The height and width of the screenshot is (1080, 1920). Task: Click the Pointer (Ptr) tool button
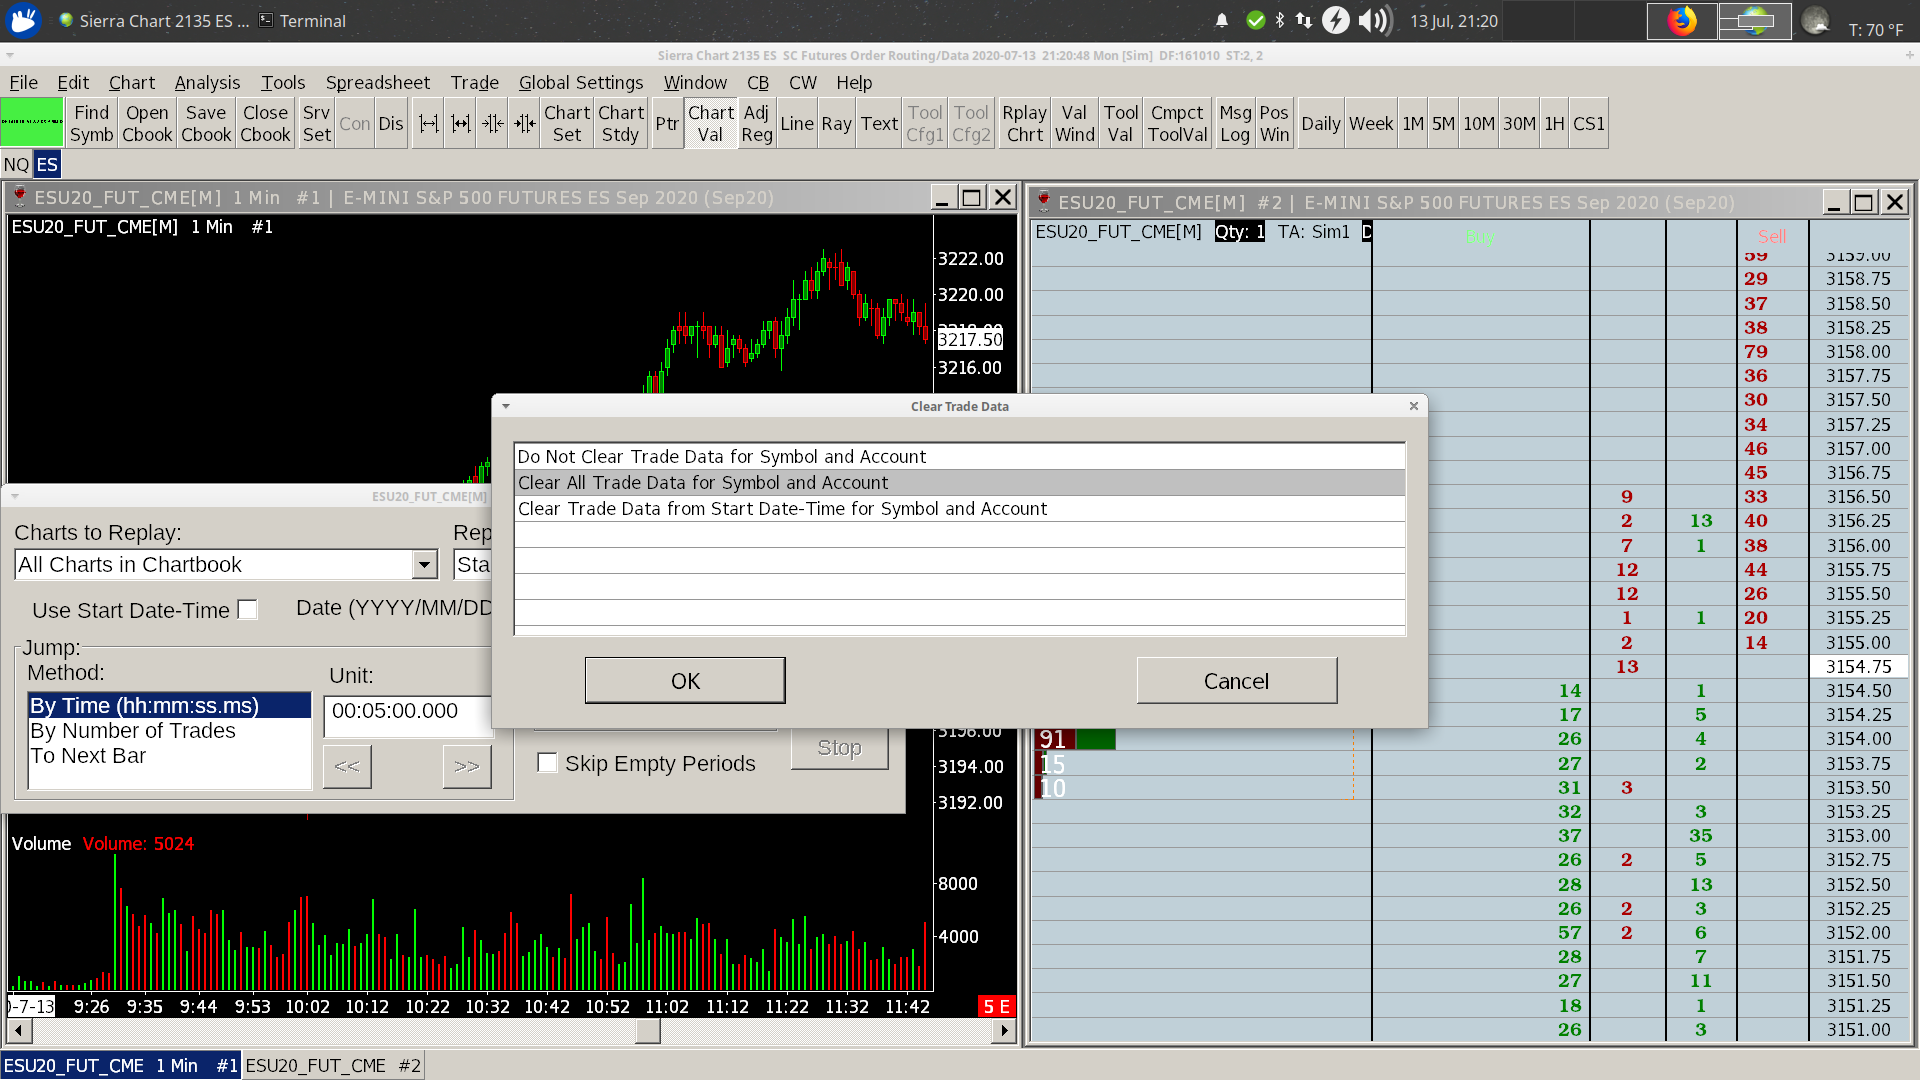(x=667, y=123)
